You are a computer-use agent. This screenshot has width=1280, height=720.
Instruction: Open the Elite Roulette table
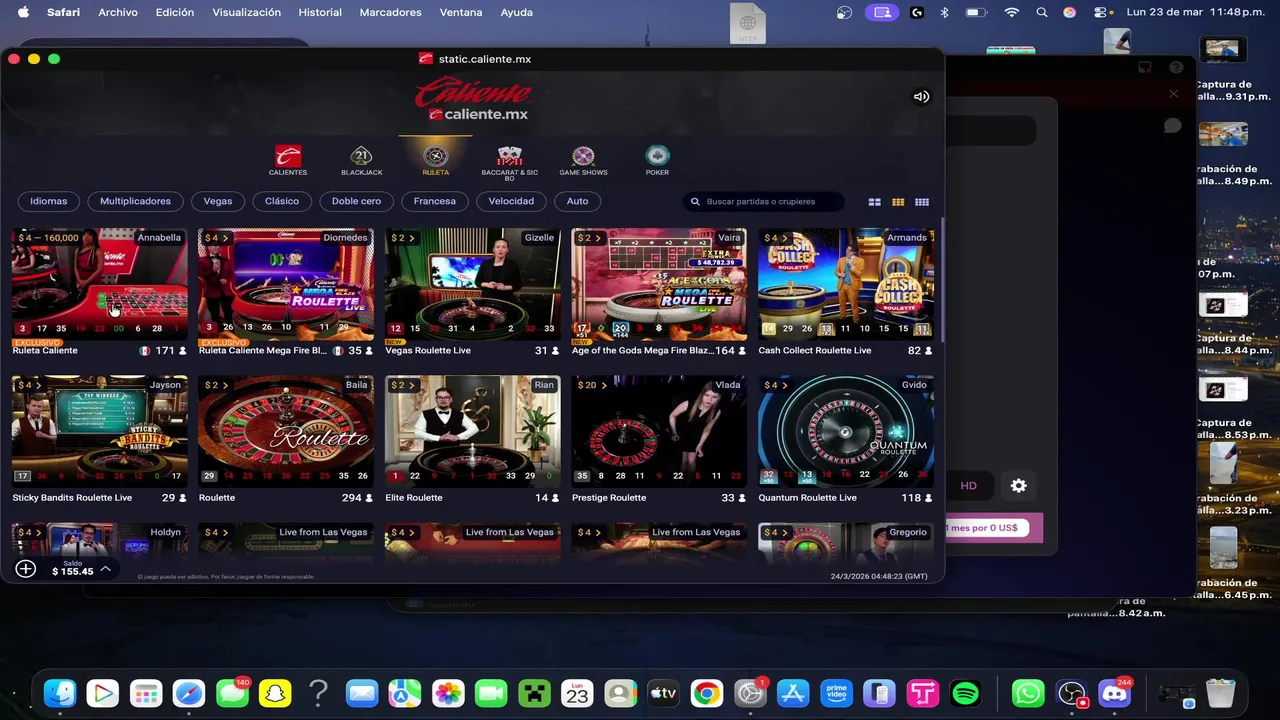coord(473,430)
